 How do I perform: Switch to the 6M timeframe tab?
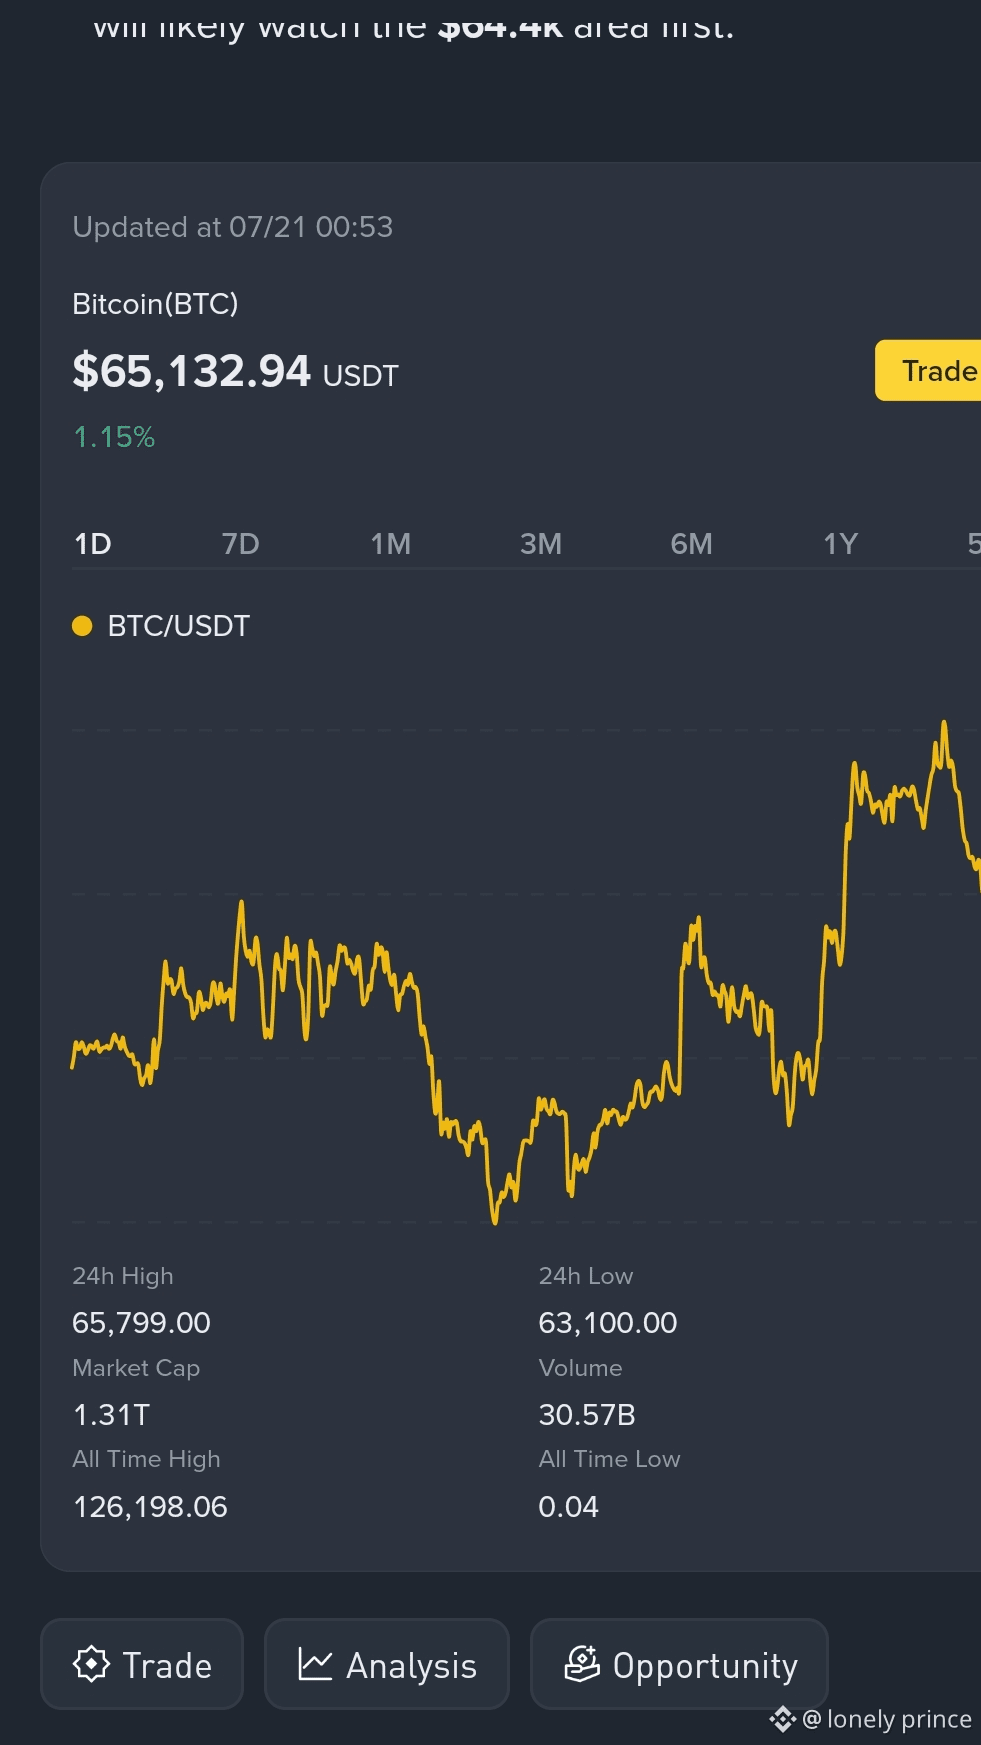click(x=692, y=544)
